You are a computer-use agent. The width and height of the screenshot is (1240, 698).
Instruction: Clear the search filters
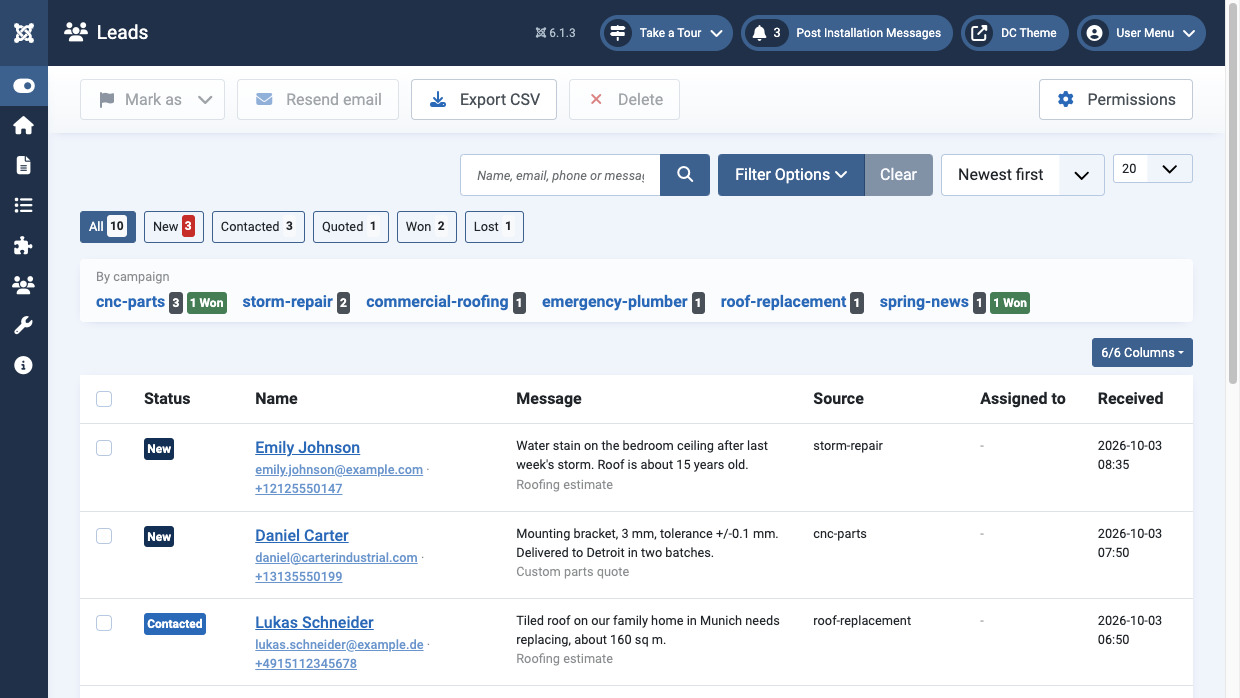click(x=898, y=175)
